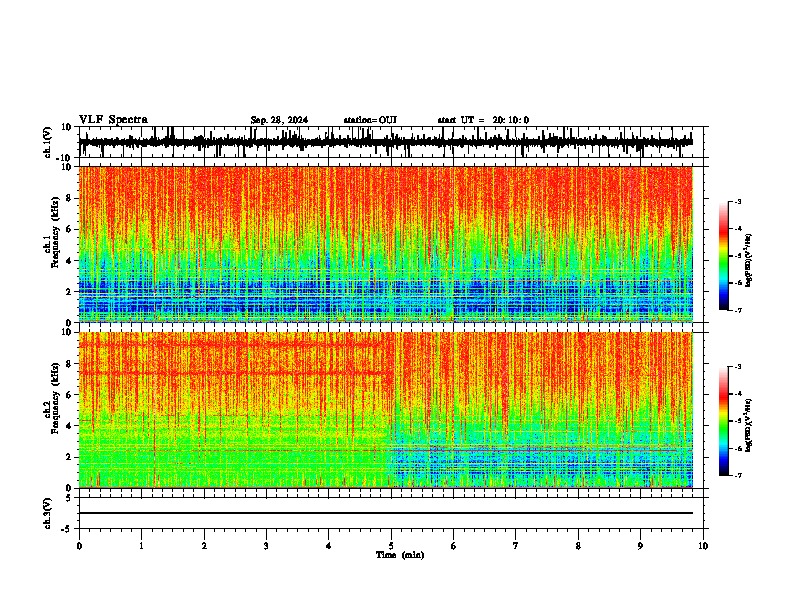The width and height of the screenshot is (792, 612).
Task: Click inside the ch.1 spectrogram panel
Action: (386, 244)
